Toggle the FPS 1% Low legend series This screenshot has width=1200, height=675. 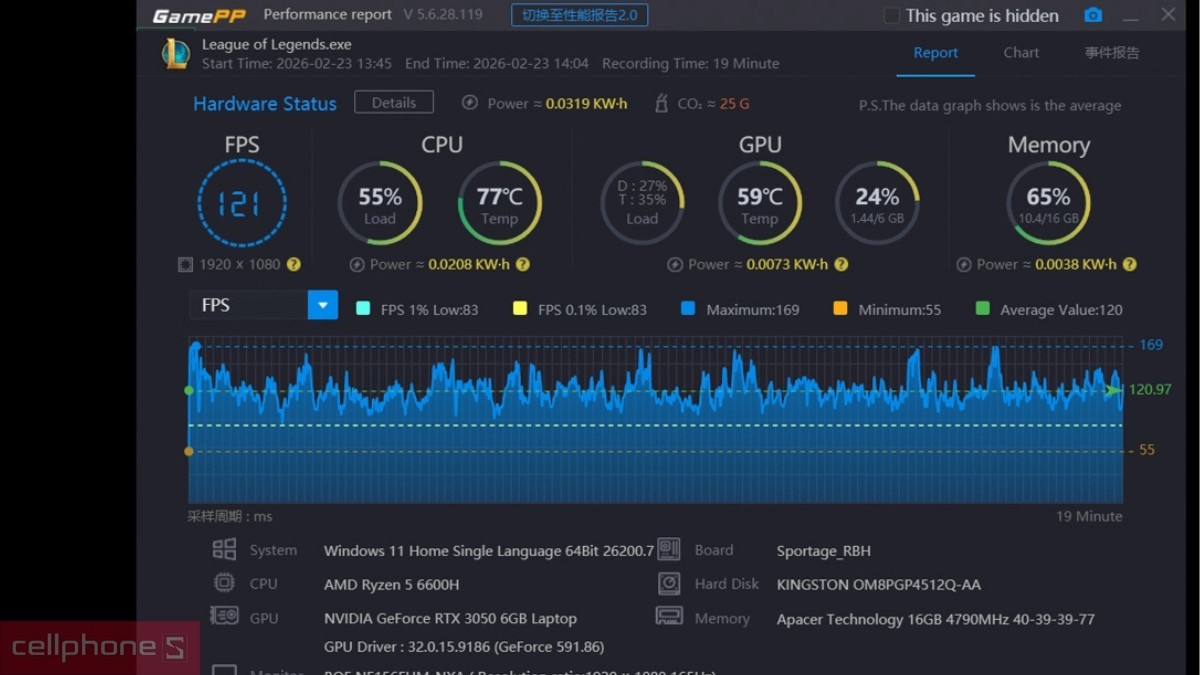(x=363, y=309)
